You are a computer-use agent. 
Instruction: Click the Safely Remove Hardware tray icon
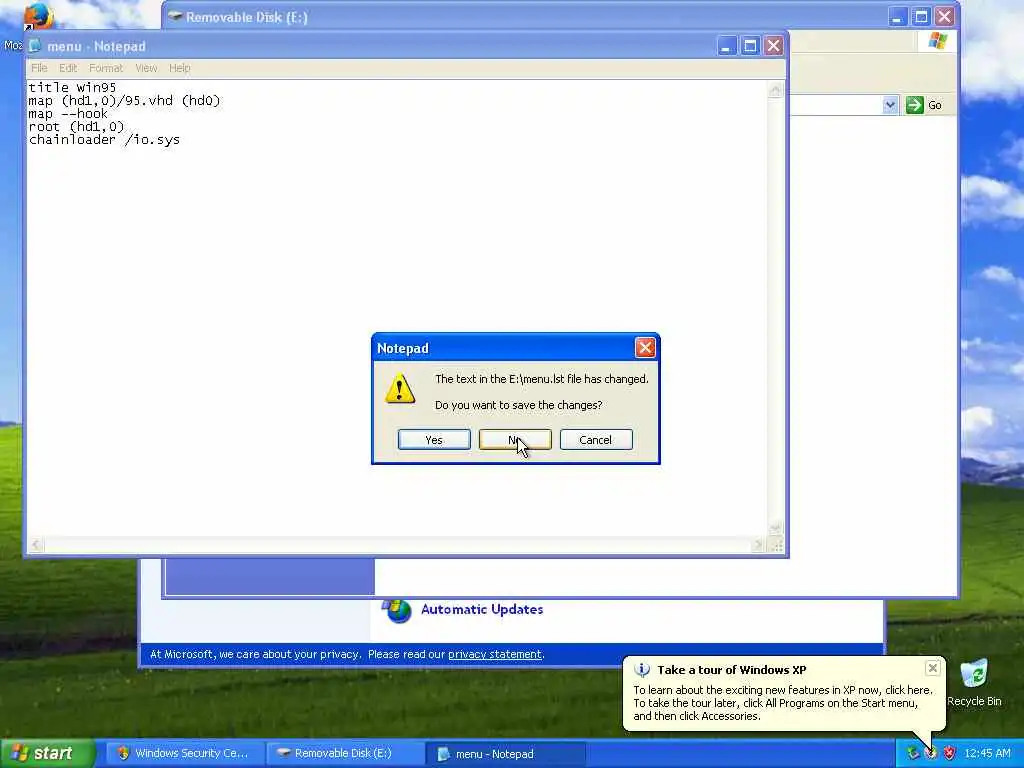pyautogui.click(x=912, y=754)
